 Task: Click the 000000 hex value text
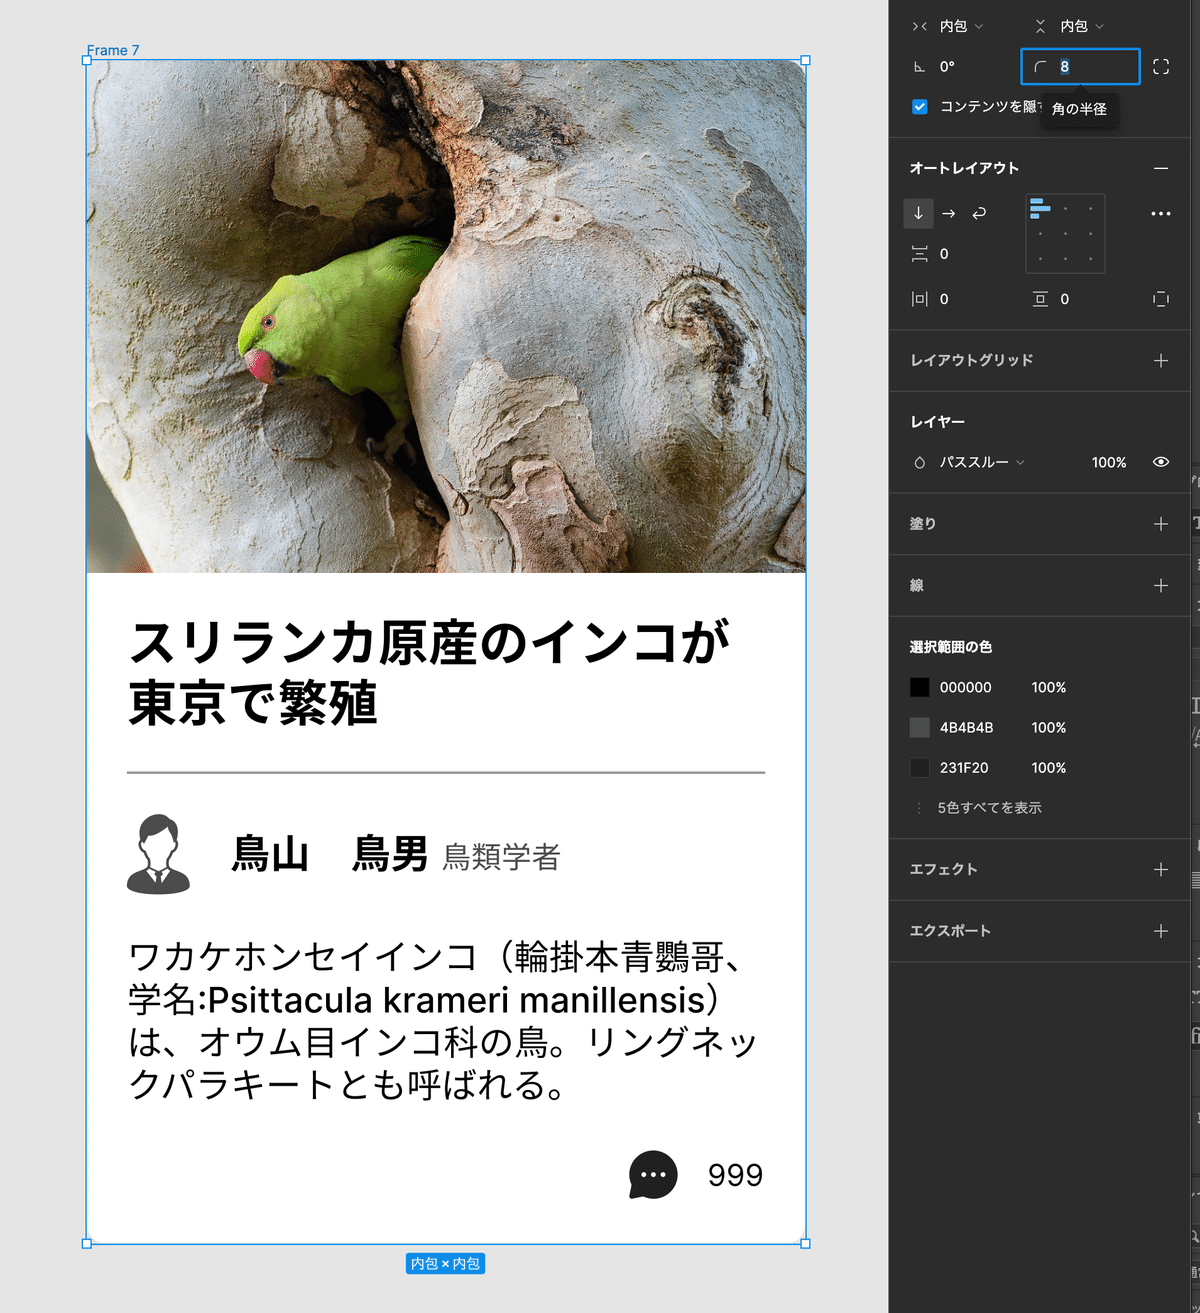click(966, 687)
